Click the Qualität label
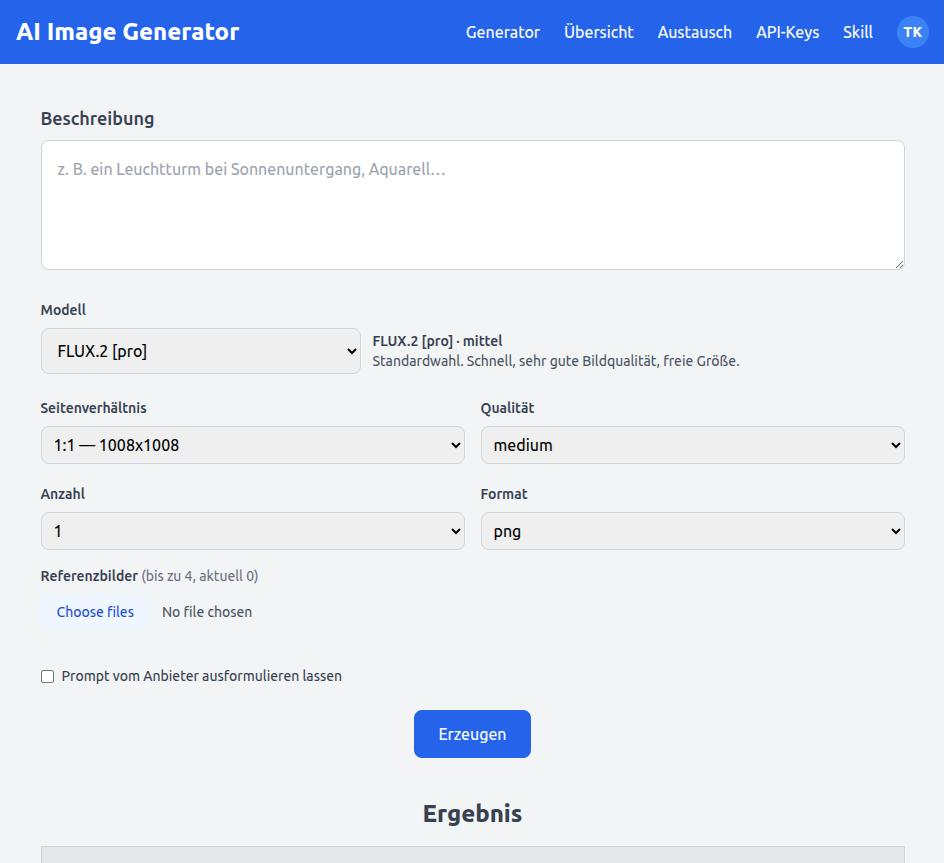Image resolution: width=944 pixels, height=863 pixels. pos(507,408)
